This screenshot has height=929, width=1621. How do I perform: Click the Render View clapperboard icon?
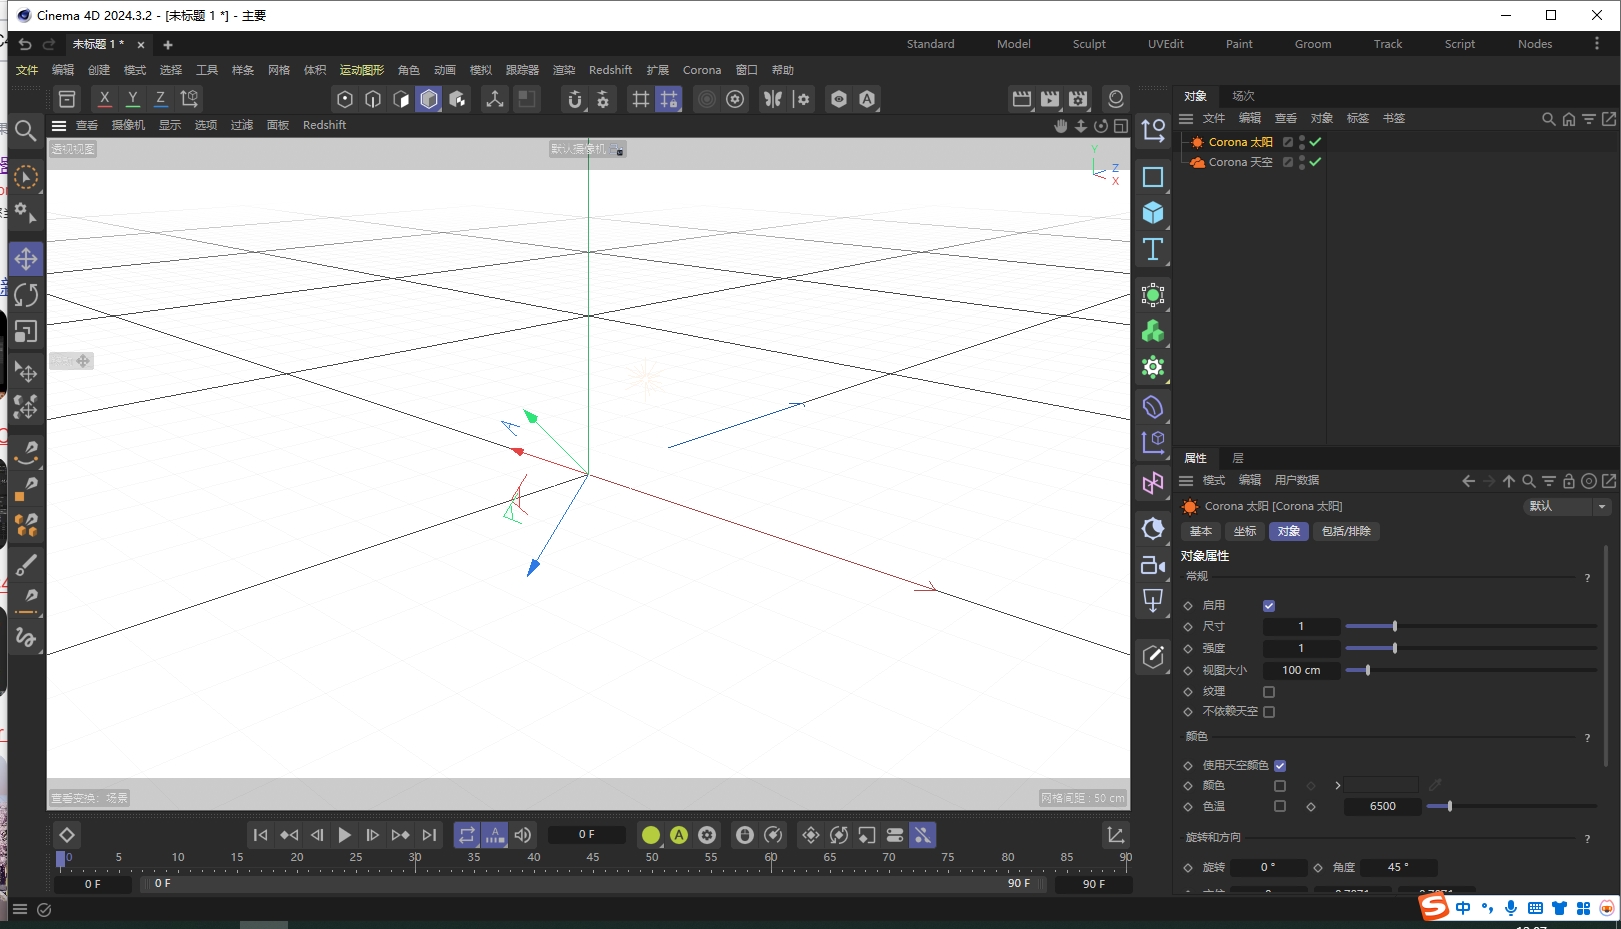click(1022, 98)
